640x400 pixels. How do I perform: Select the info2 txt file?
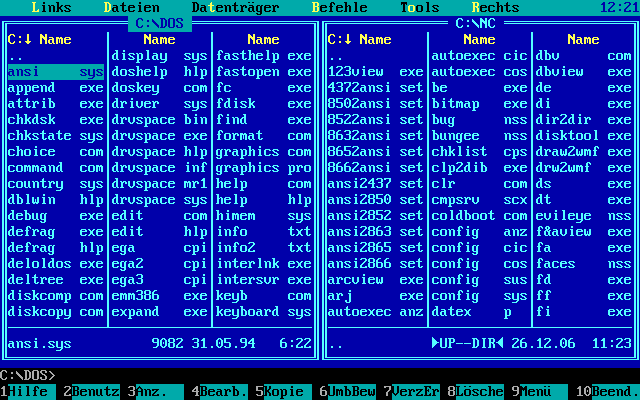coord(264,248)
